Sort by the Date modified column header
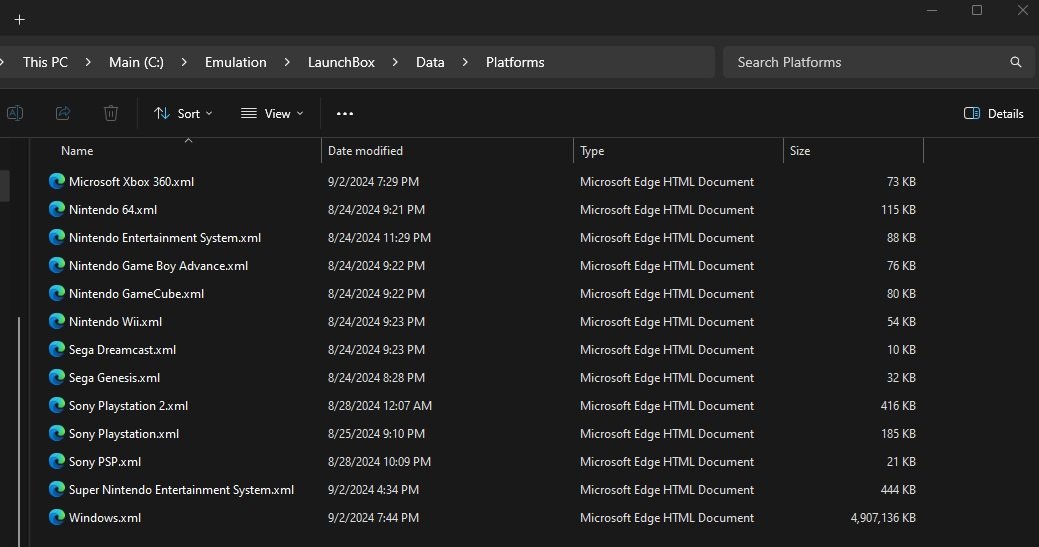 (365, 151)
